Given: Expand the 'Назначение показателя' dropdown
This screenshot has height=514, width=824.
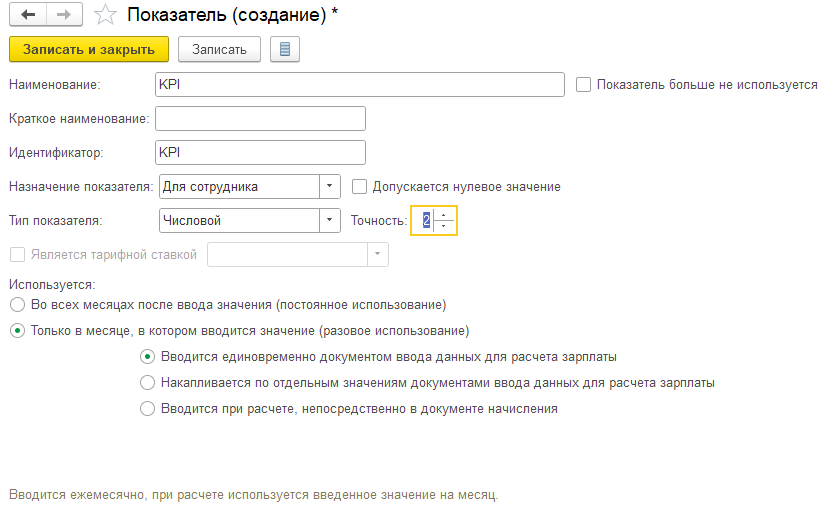Looking at the screenshot, I should coord(330,186).
